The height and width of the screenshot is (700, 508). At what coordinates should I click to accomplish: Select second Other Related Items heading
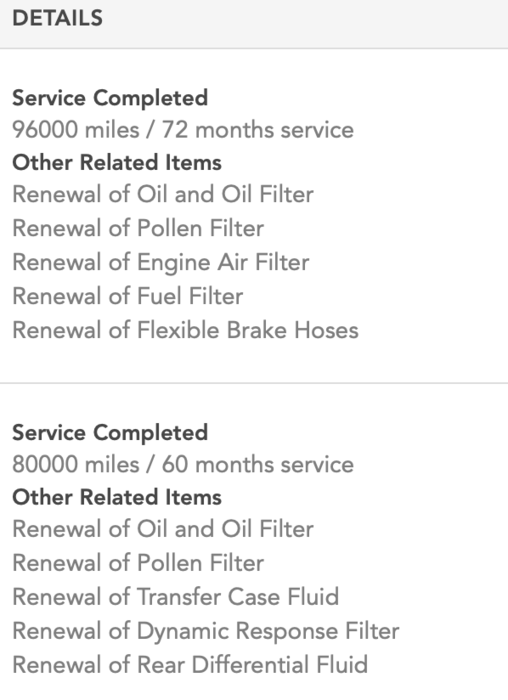click(x=117, y=497)
